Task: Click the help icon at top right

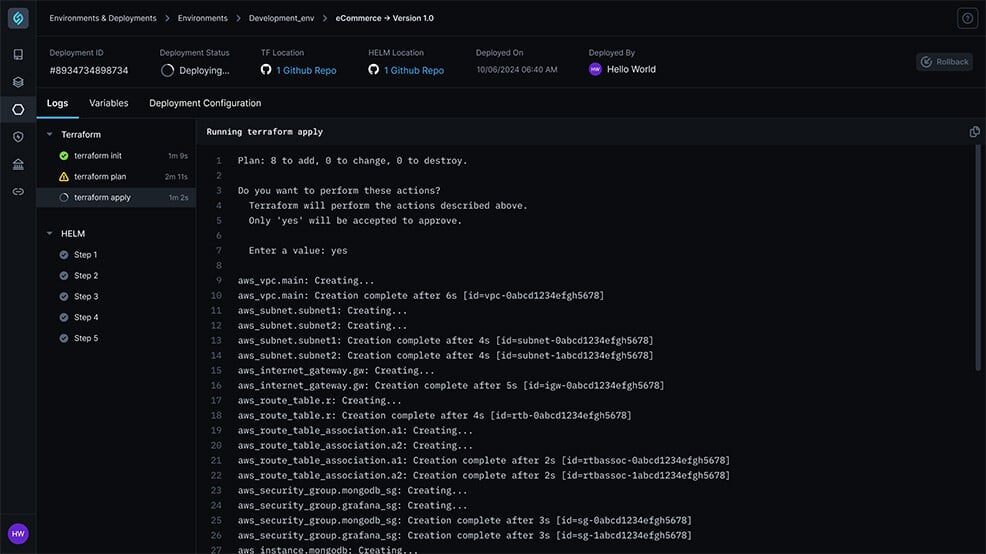Action: click(x=967, y=18)
